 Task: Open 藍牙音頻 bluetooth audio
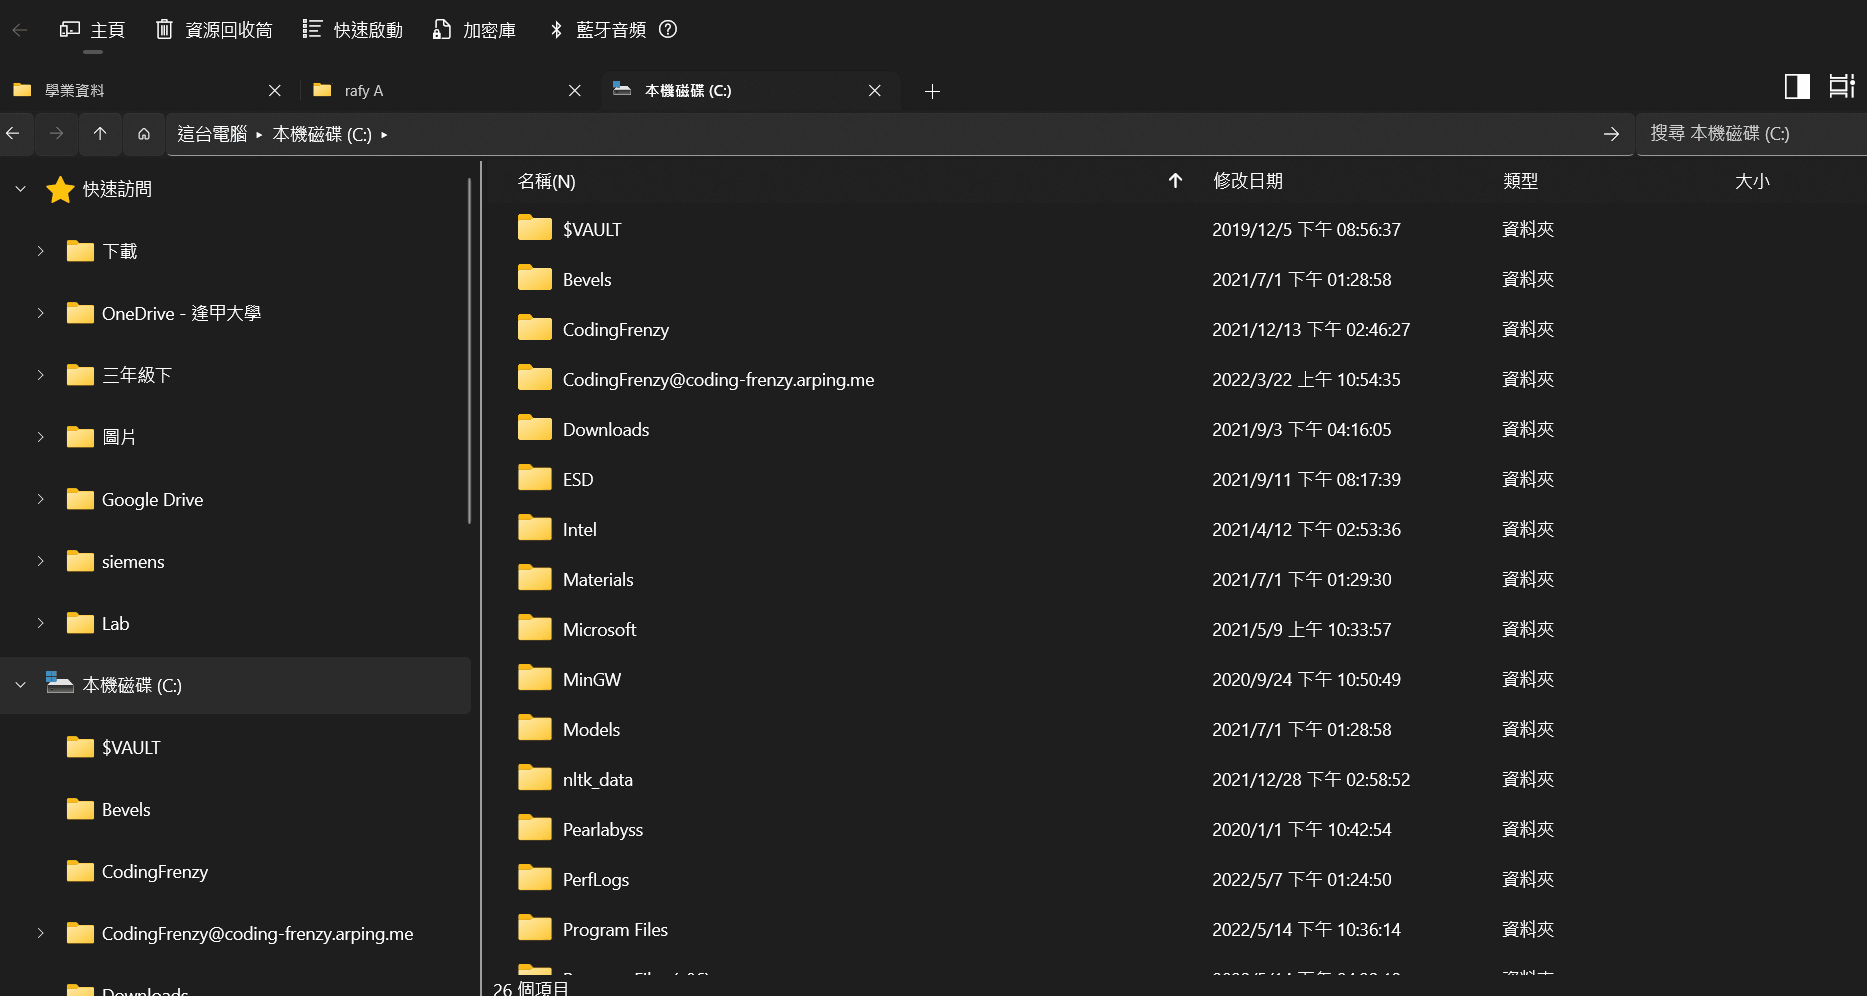598,30
